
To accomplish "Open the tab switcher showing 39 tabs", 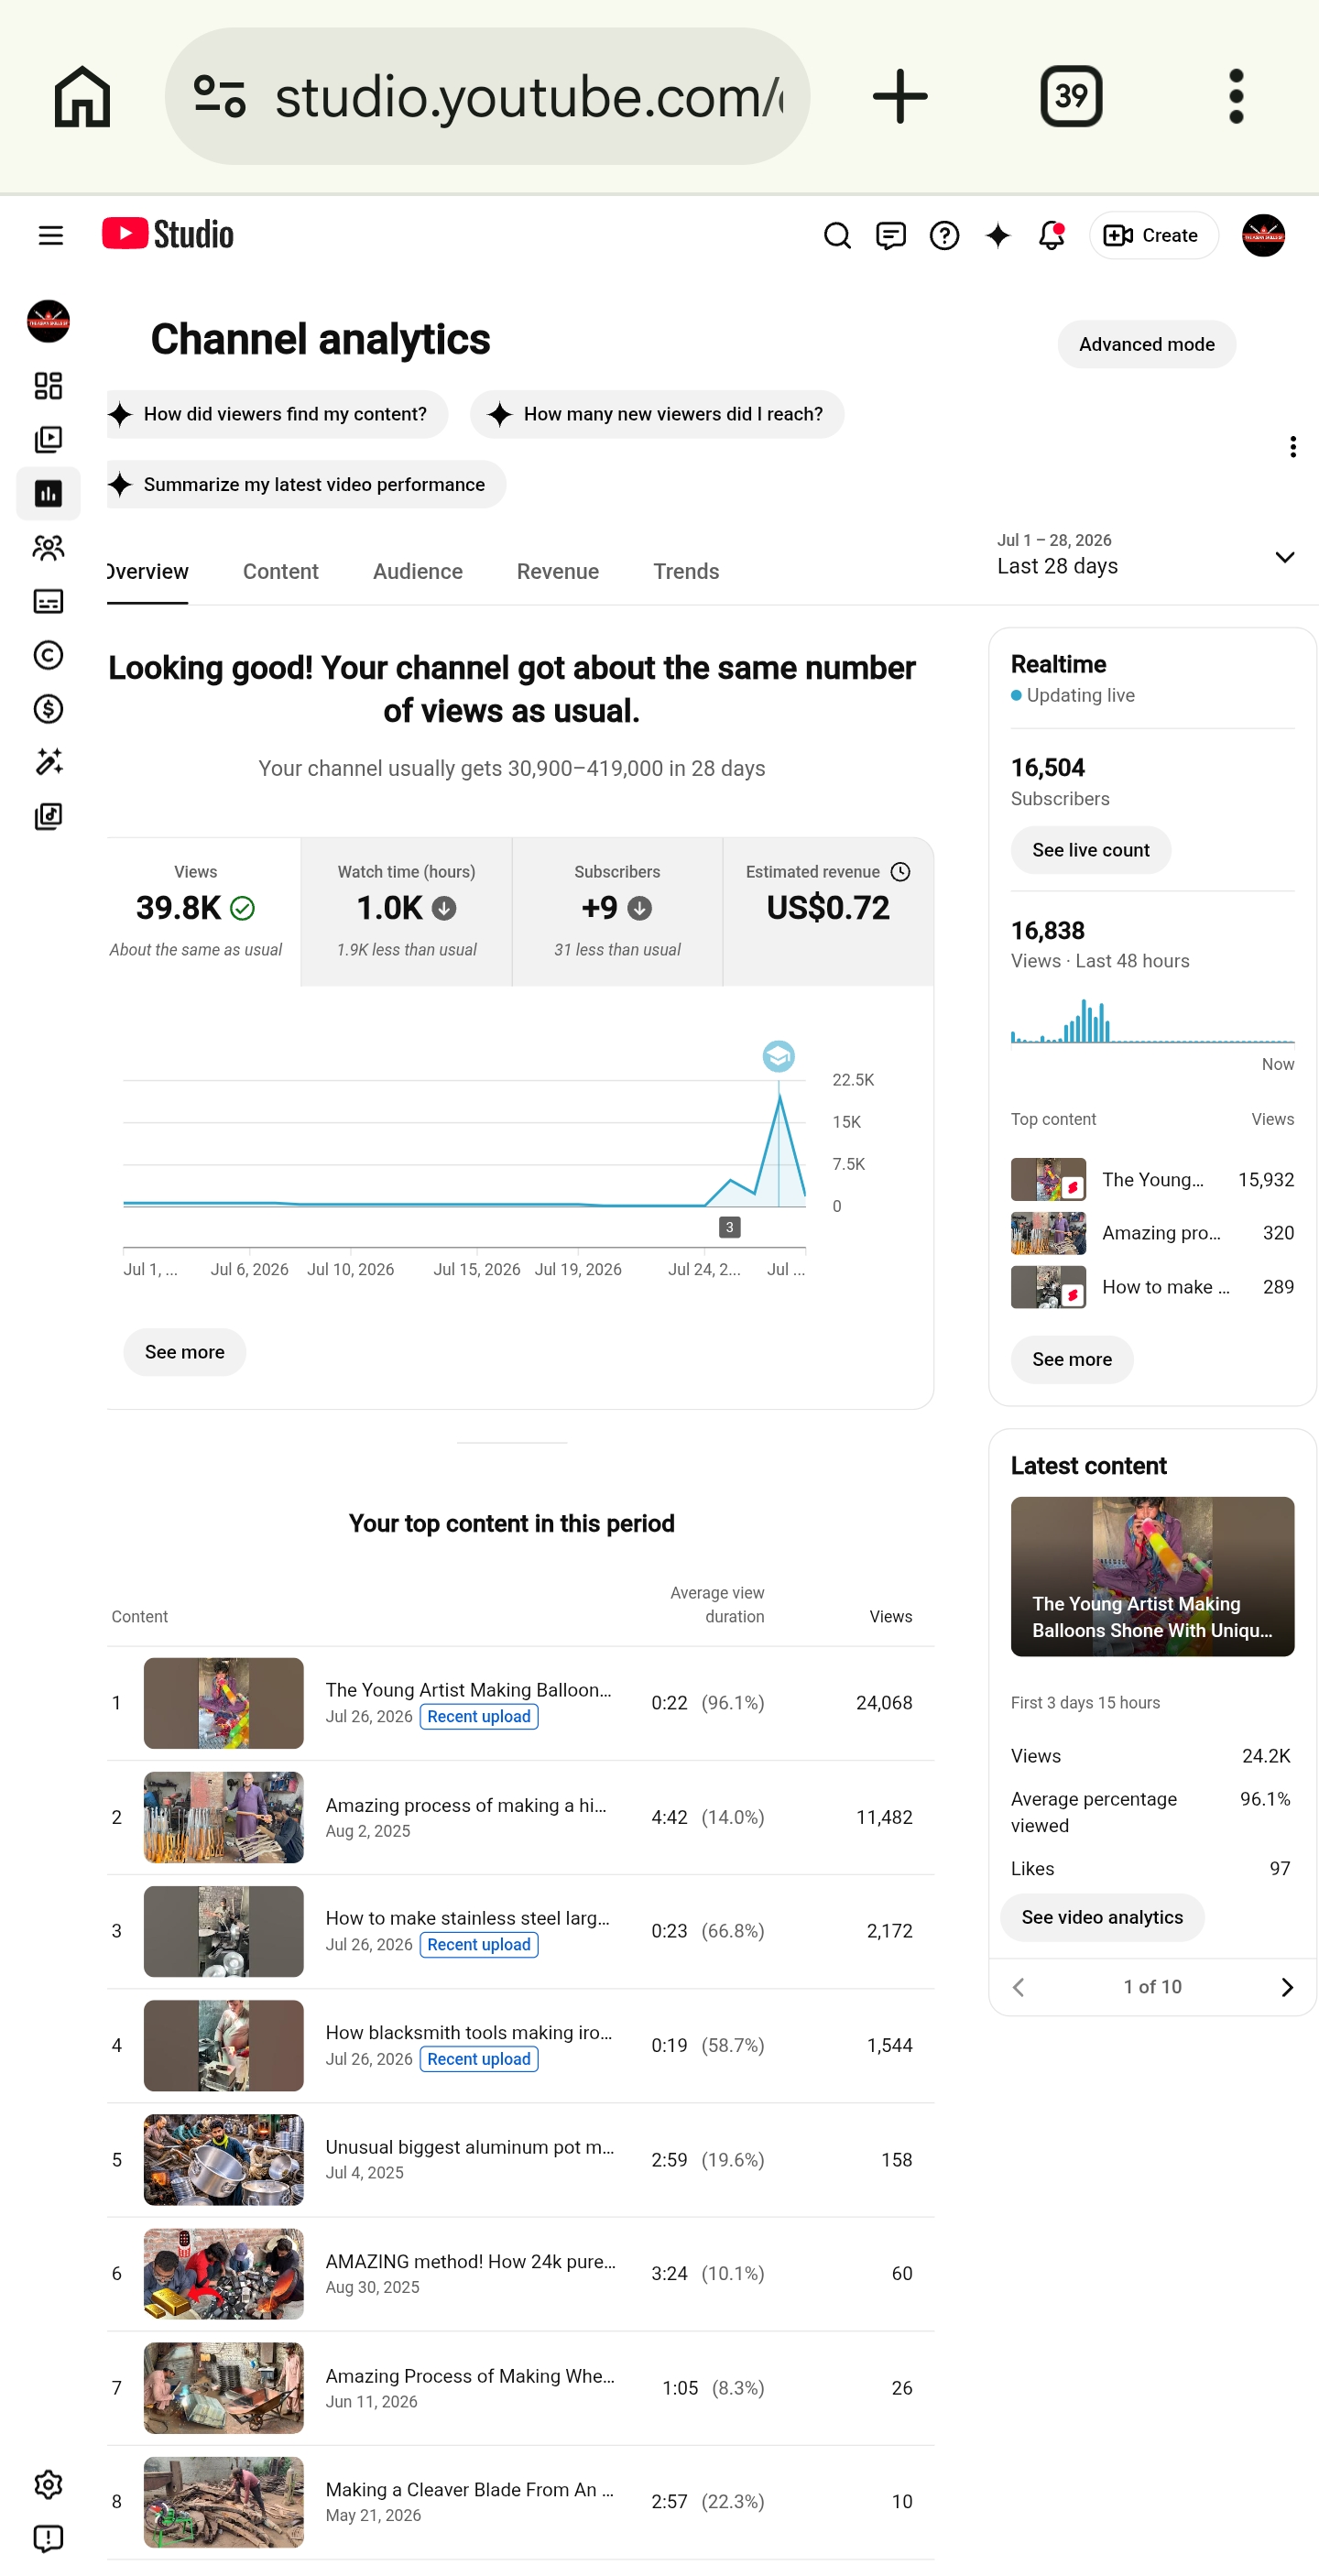I will pos(1071,97).
